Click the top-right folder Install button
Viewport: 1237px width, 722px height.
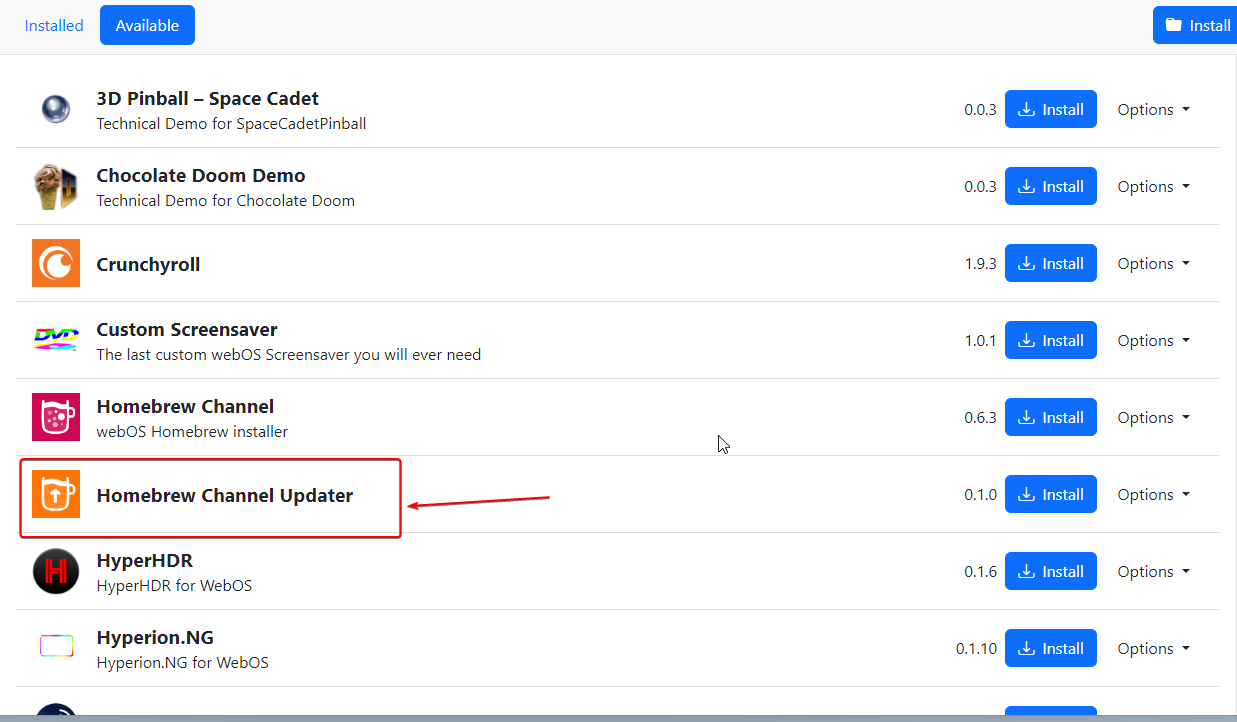(x=1196, y=26)
